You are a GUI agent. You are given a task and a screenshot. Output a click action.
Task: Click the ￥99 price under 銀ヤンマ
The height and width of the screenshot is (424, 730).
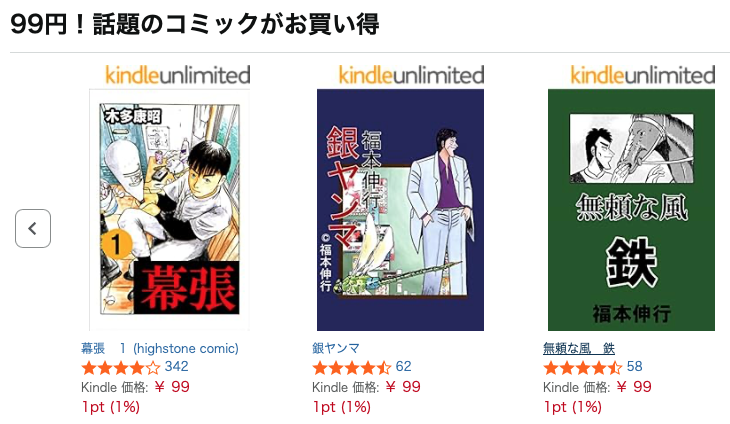coord(403,387)
